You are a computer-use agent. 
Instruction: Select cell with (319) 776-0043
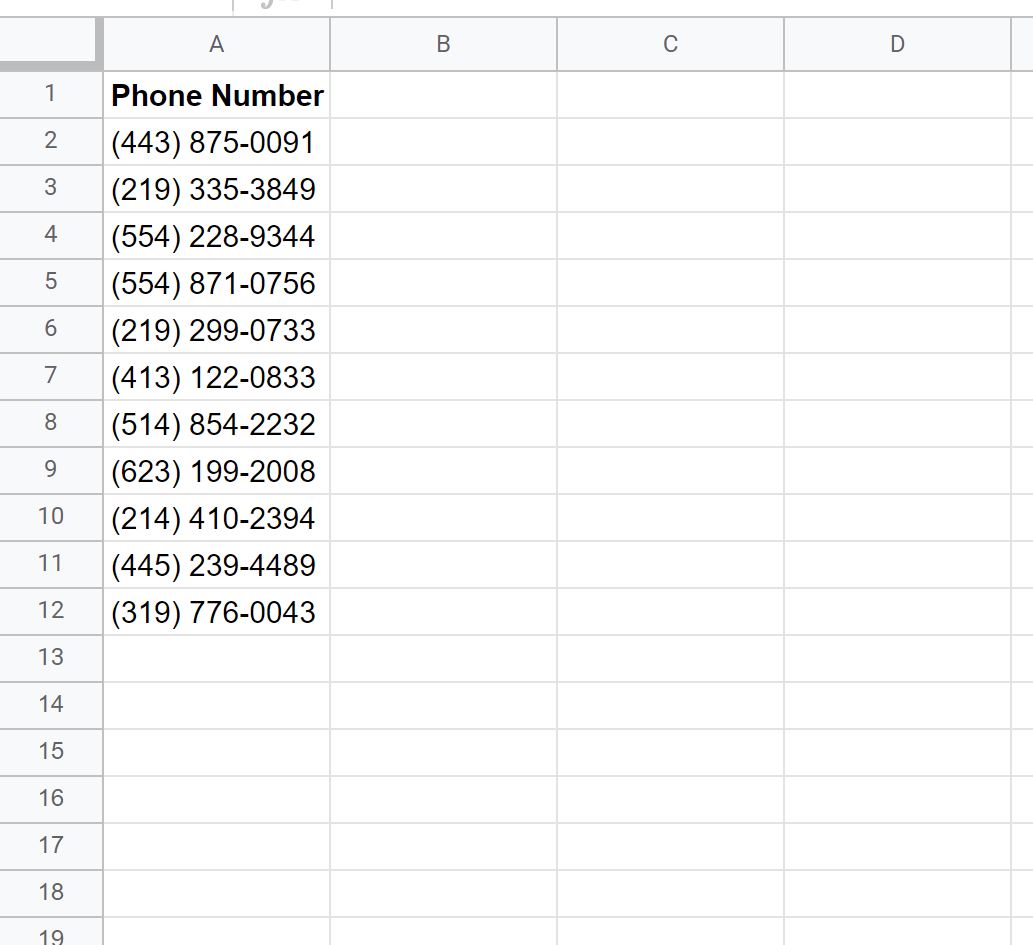[x=217, y=612]
